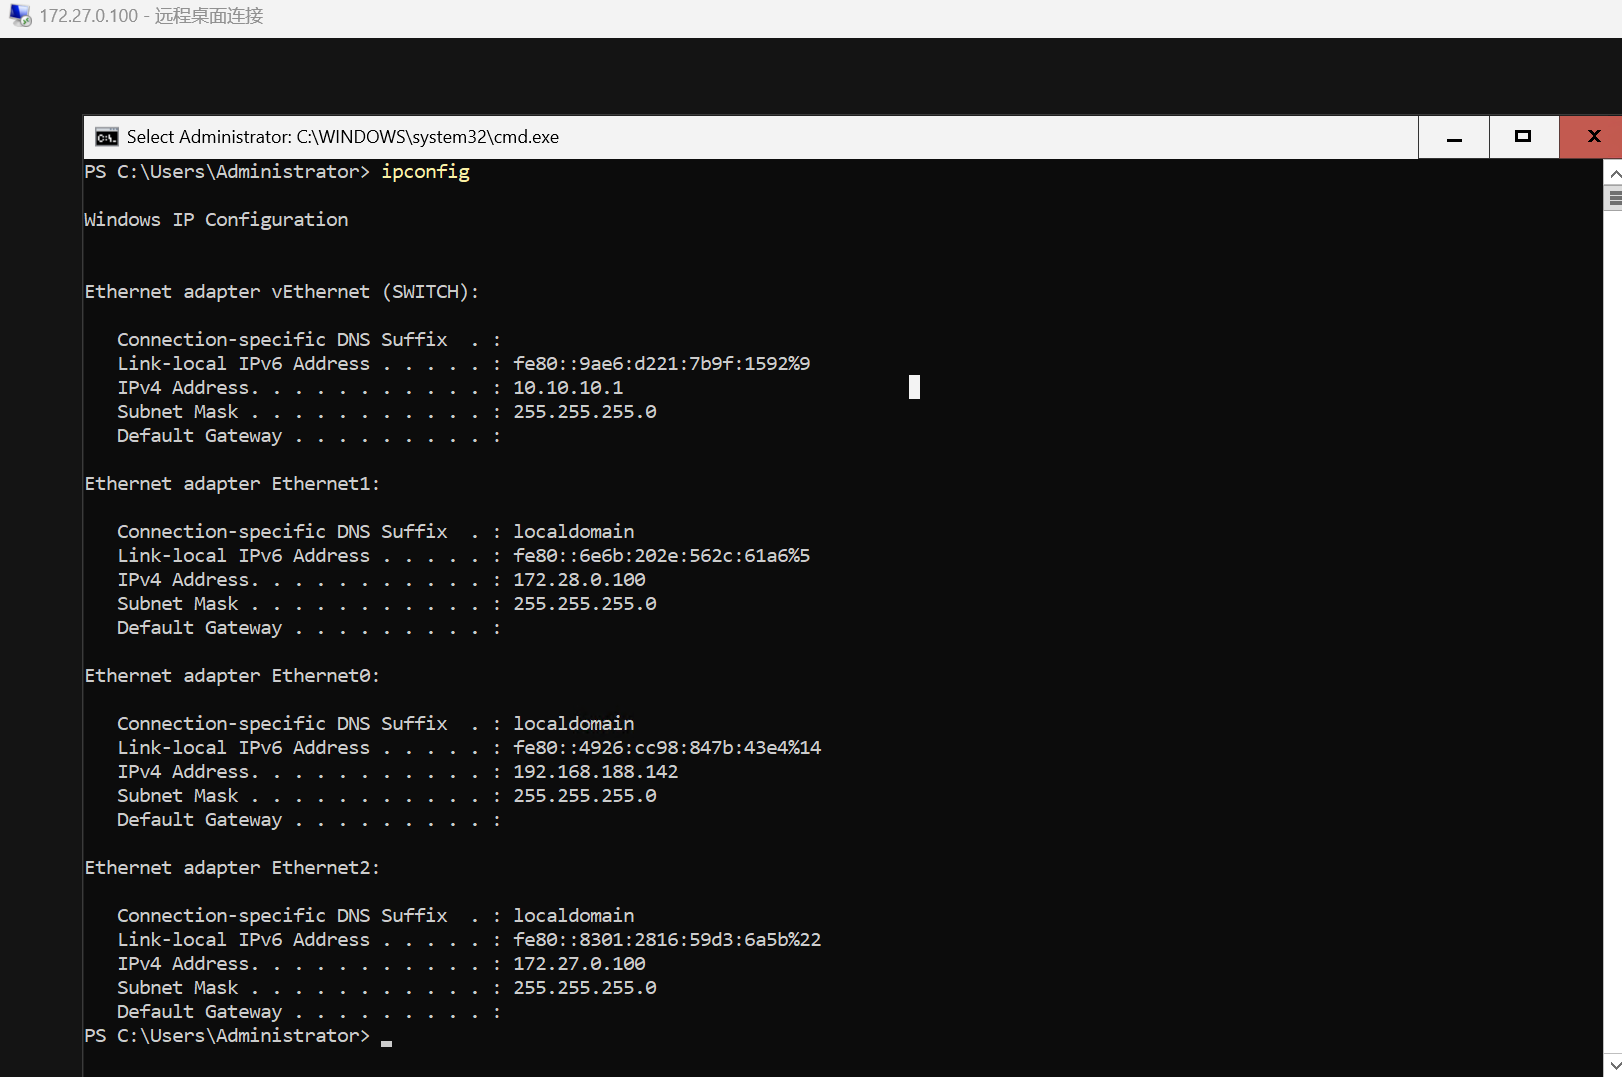Viewport: 1622px width, 1077px height.
Task: Click the typed ipconfig command text
Action: [x=425, y=171]
